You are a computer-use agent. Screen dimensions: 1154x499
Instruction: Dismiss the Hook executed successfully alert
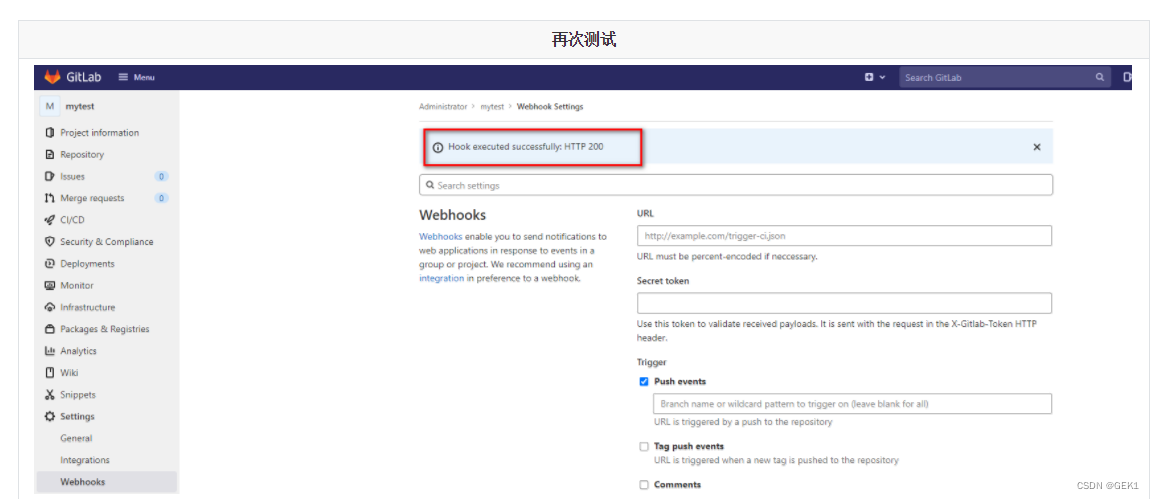(x=1037, y=146)
